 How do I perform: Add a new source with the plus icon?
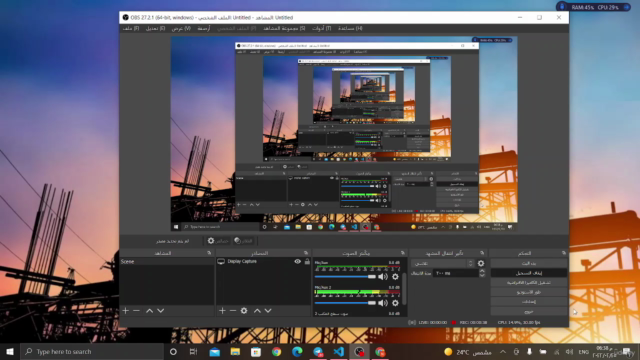222,311
